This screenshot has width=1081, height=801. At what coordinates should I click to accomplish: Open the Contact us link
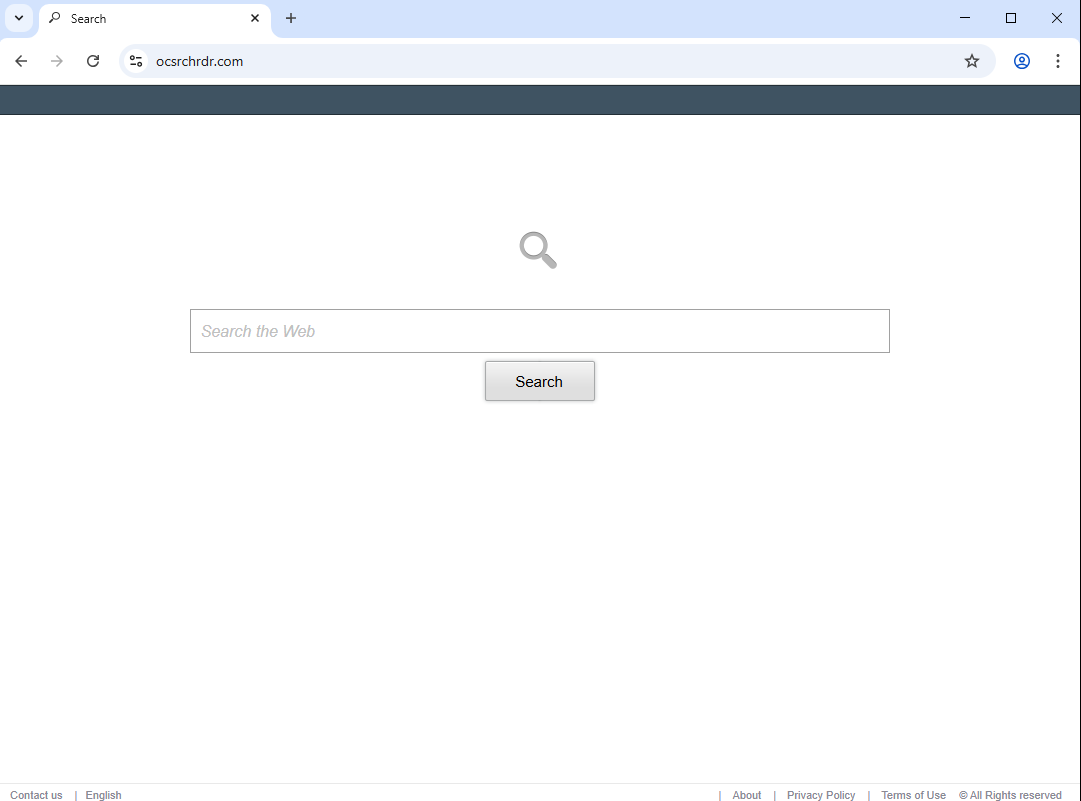(36, 795)
